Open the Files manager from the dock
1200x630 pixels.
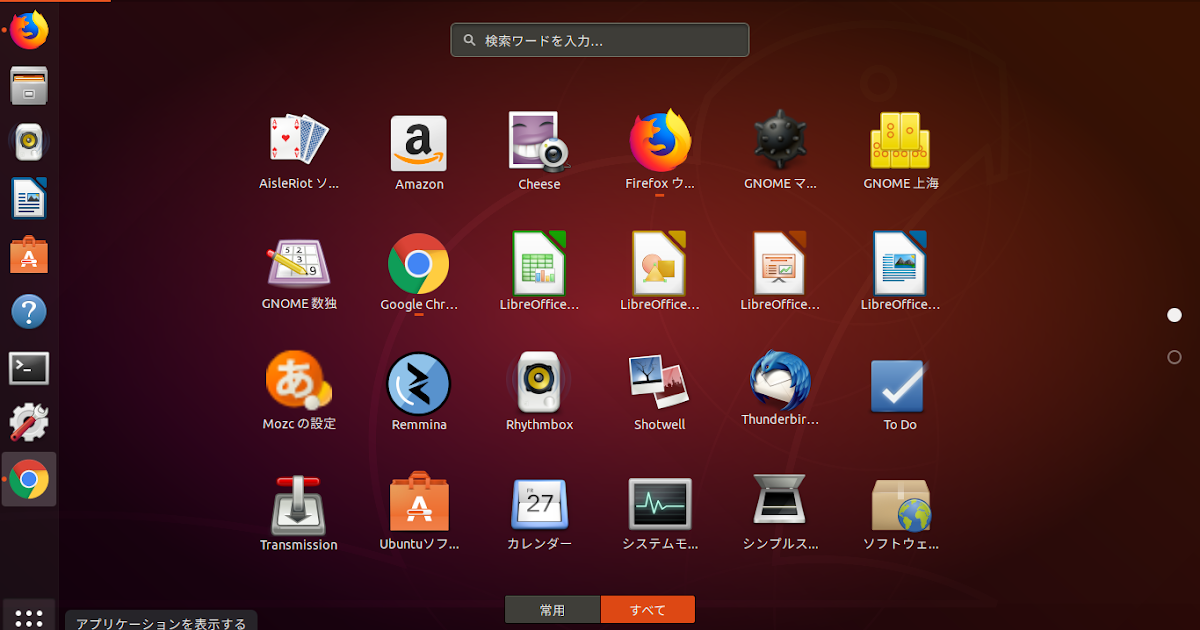point(29,86)
